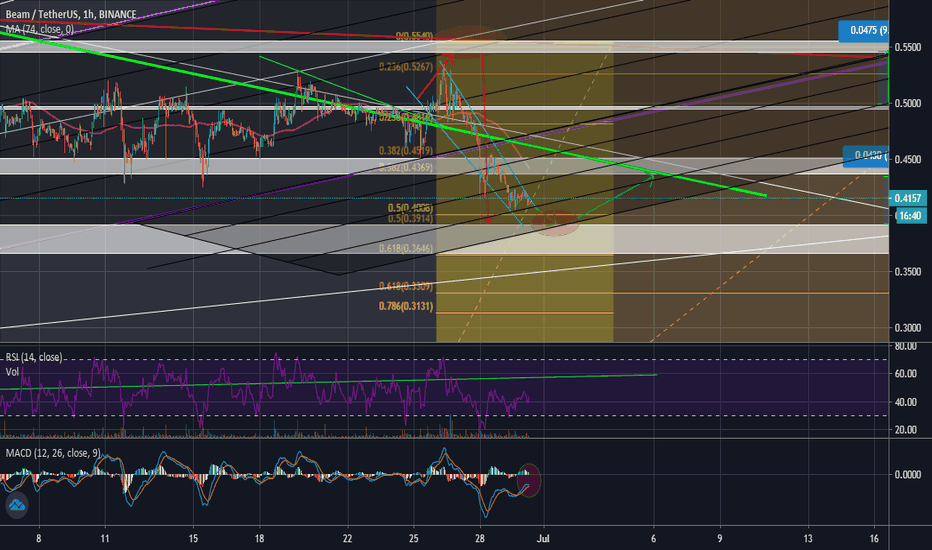
Task: Click the Fibonacci 0.382(0.4369) level label
Action: pyautogui.click(x=407, y=168)
